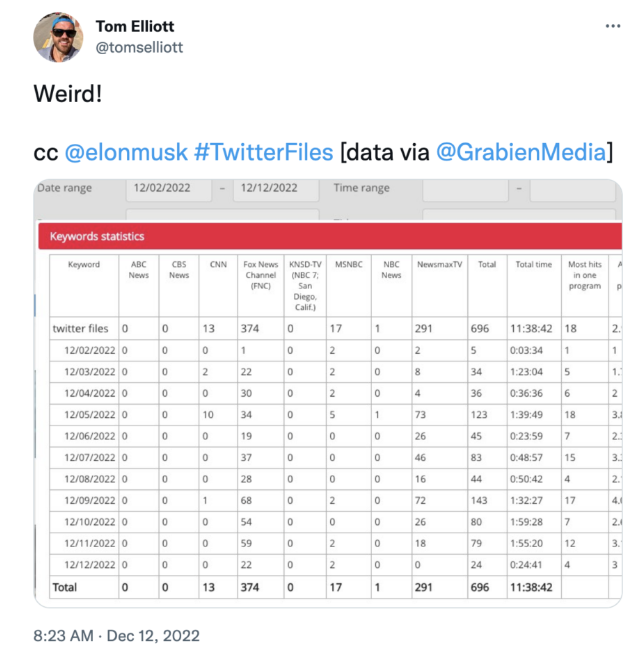The width and height of the screenshot is (638, 647).
Task: Select the Fox News Channel (FNC) column header
Action: coord(261,286)
